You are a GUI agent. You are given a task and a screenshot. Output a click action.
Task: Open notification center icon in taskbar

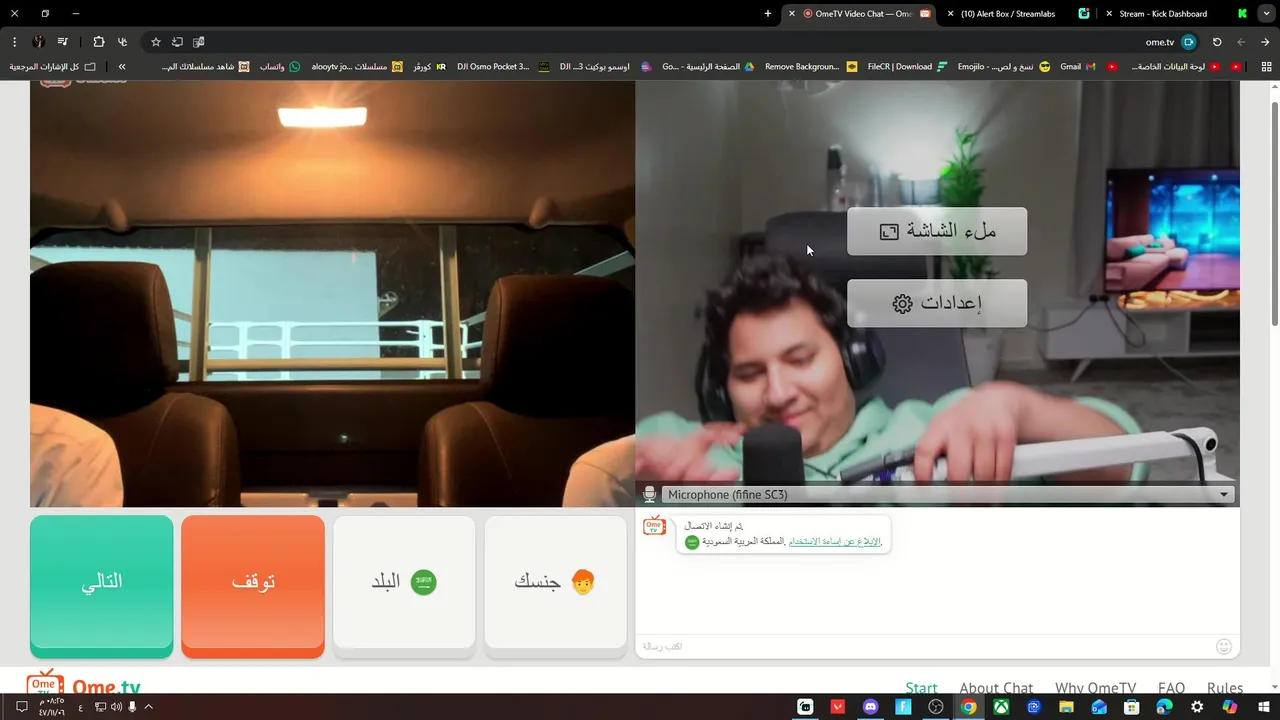pyautogui.click(x=21, y=707)
